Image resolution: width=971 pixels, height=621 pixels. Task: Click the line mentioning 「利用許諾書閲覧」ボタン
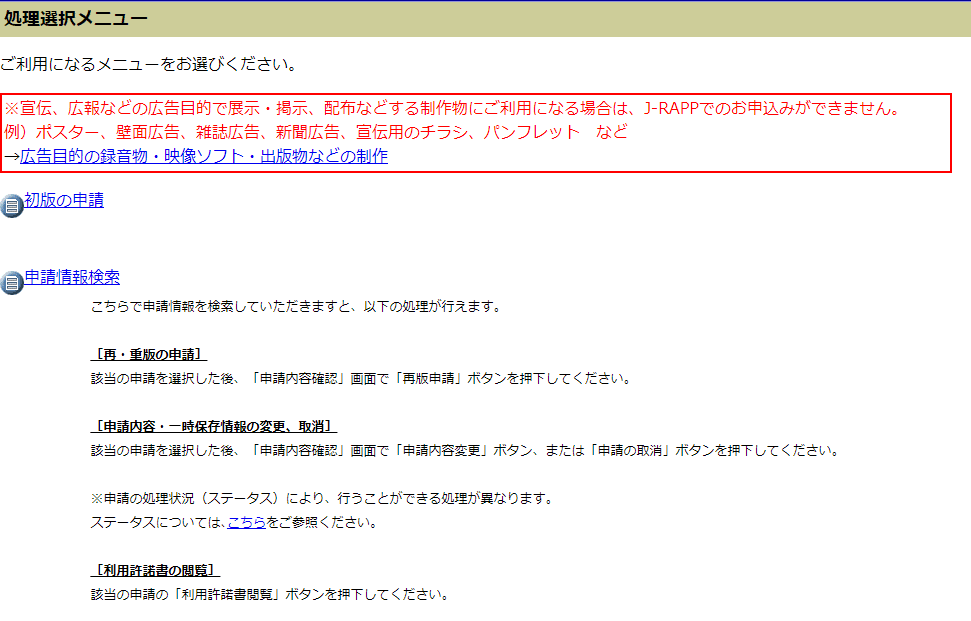[271, 594]
